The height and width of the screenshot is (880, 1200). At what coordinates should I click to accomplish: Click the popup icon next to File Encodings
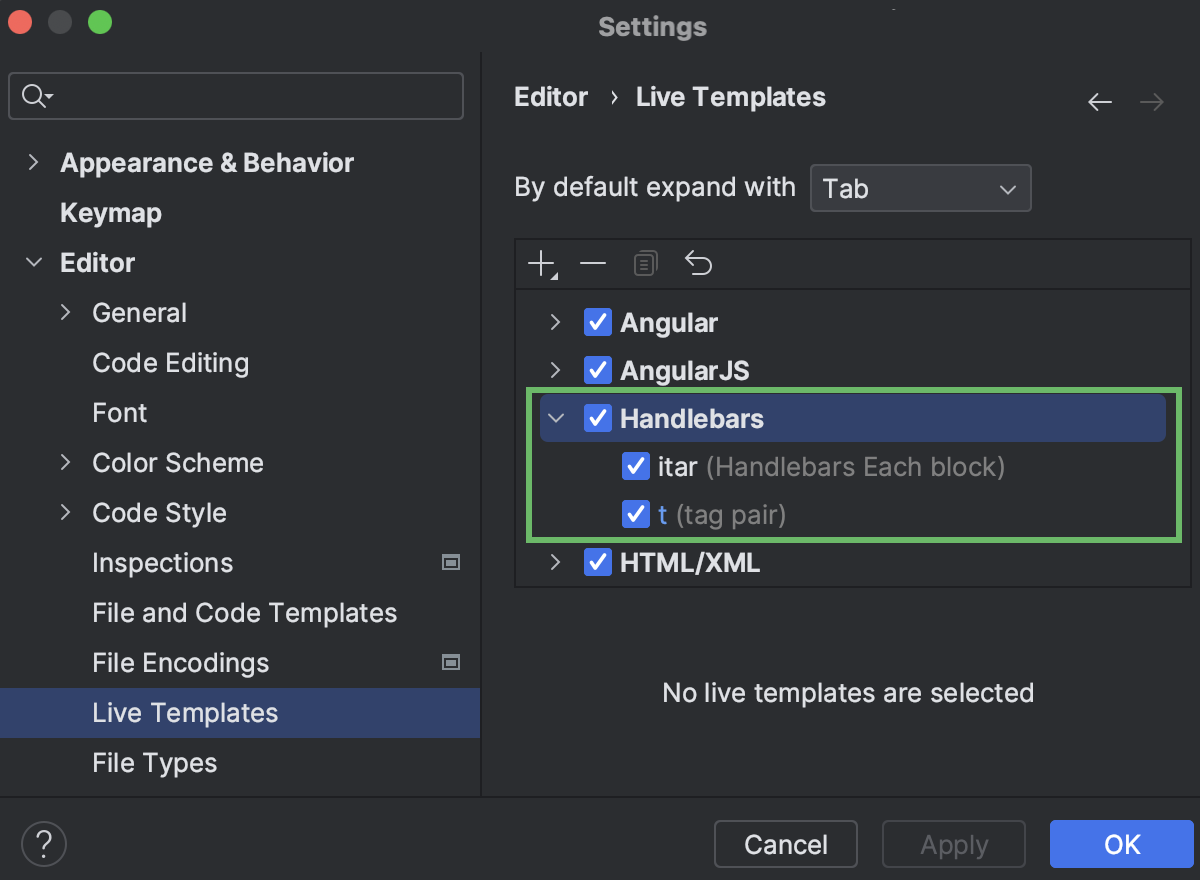tap(451, 663)
